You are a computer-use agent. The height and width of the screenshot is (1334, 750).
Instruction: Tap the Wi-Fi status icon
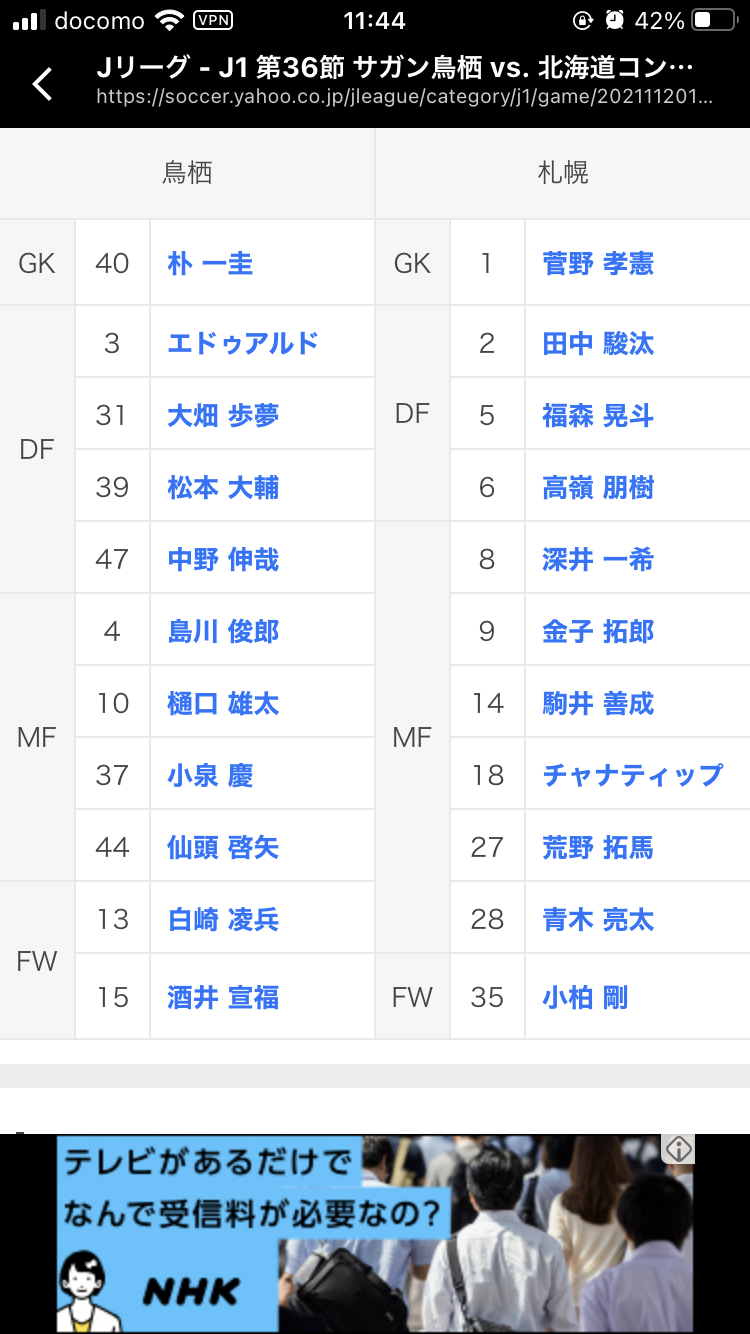point(171,21)
